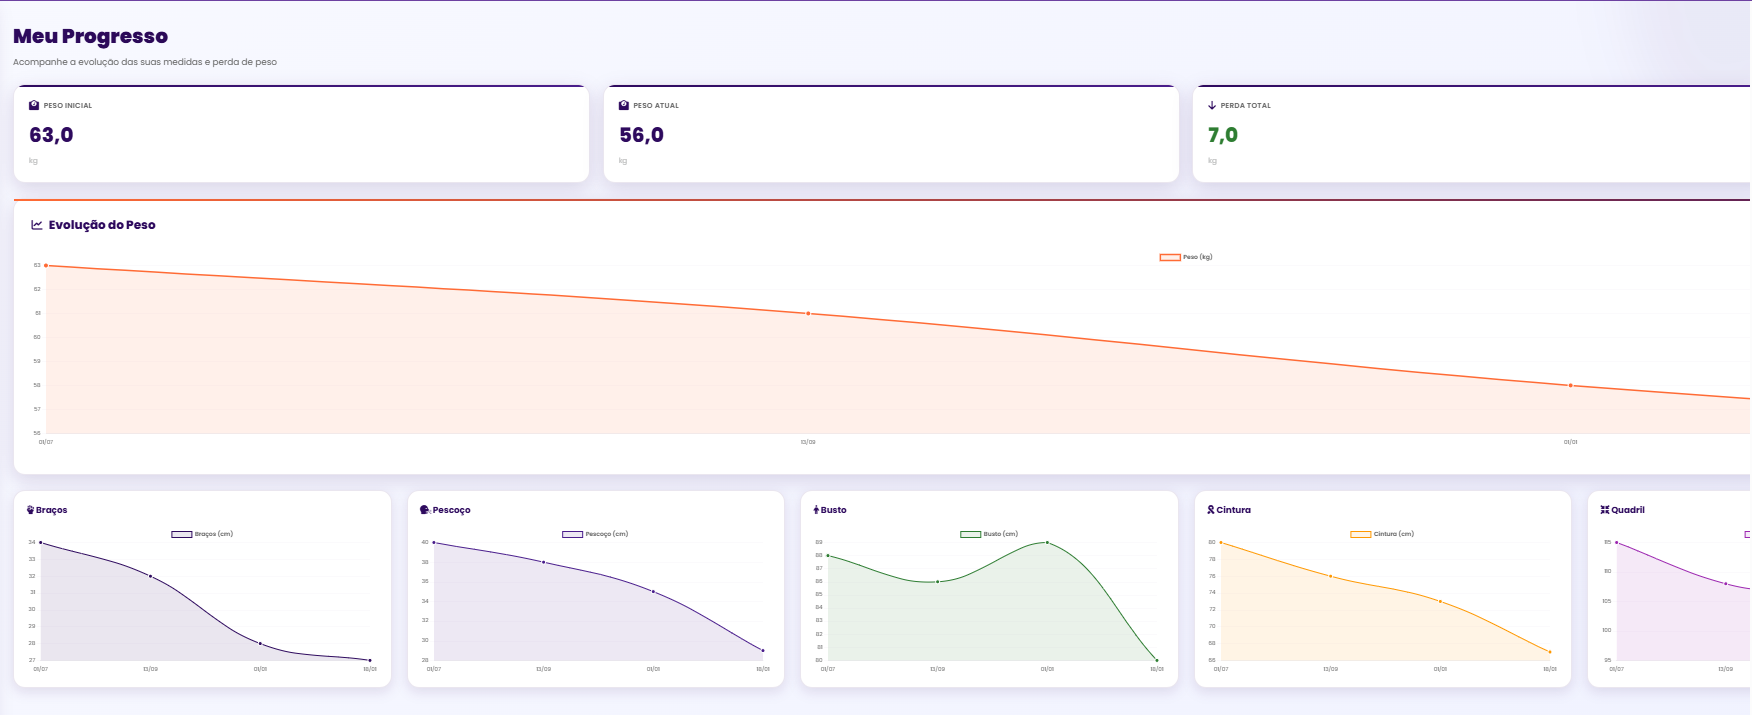Click the peak data point in the Busto chart

coord(1047,542)
